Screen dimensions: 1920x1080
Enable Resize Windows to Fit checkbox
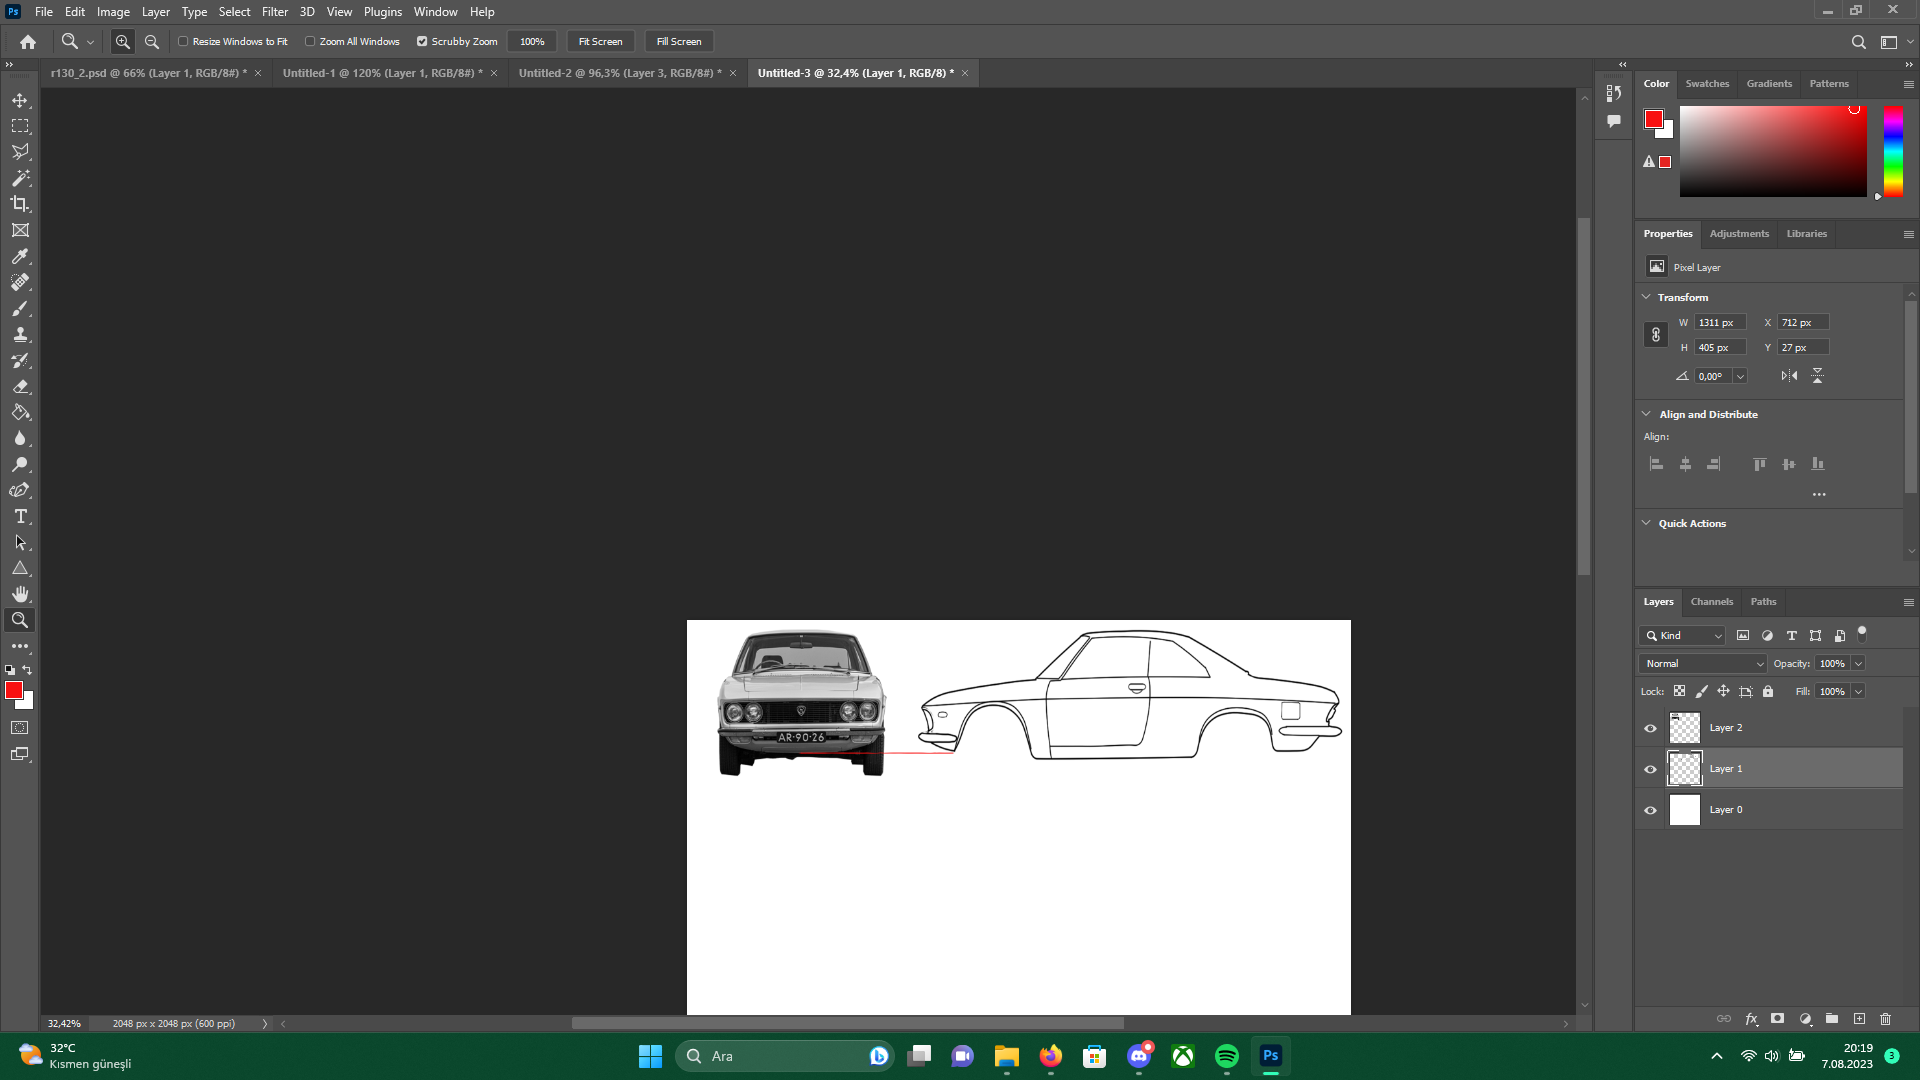click(183, 42)
